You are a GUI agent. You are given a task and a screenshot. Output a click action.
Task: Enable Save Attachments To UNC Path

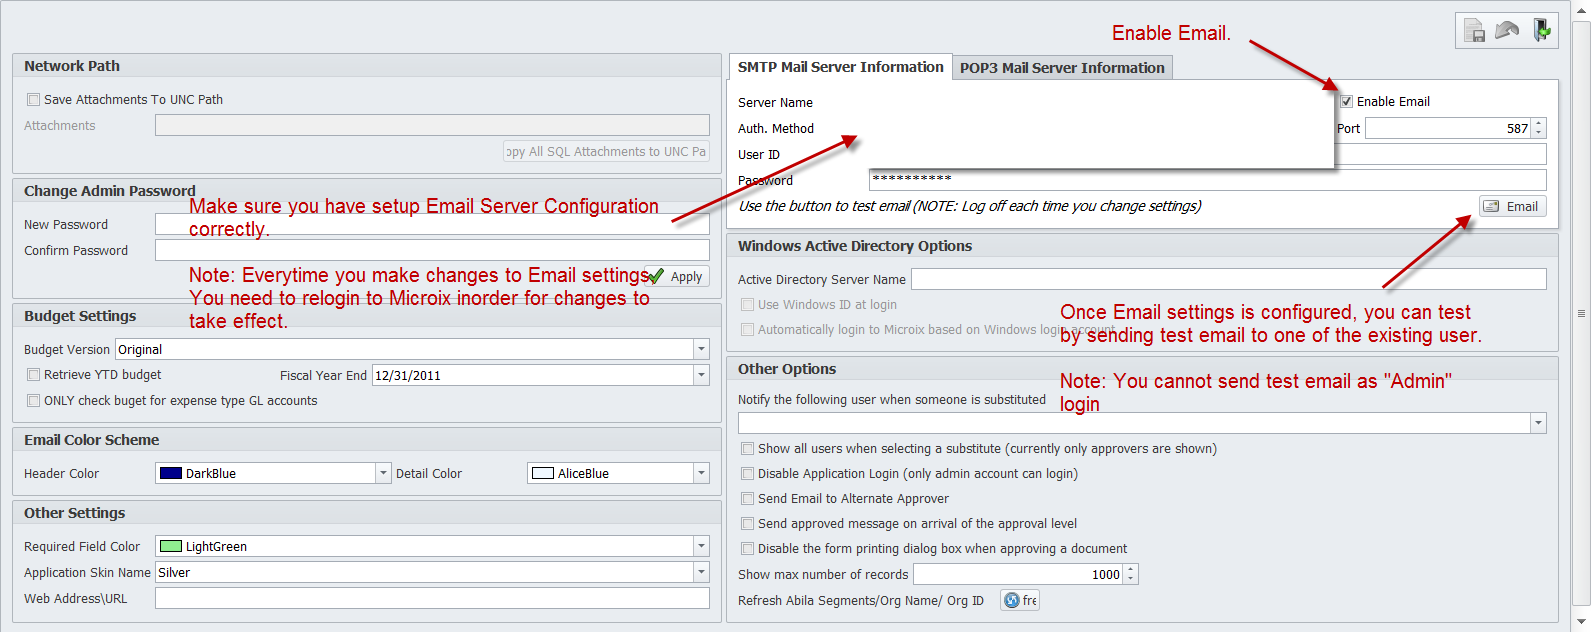click(34, 100)
